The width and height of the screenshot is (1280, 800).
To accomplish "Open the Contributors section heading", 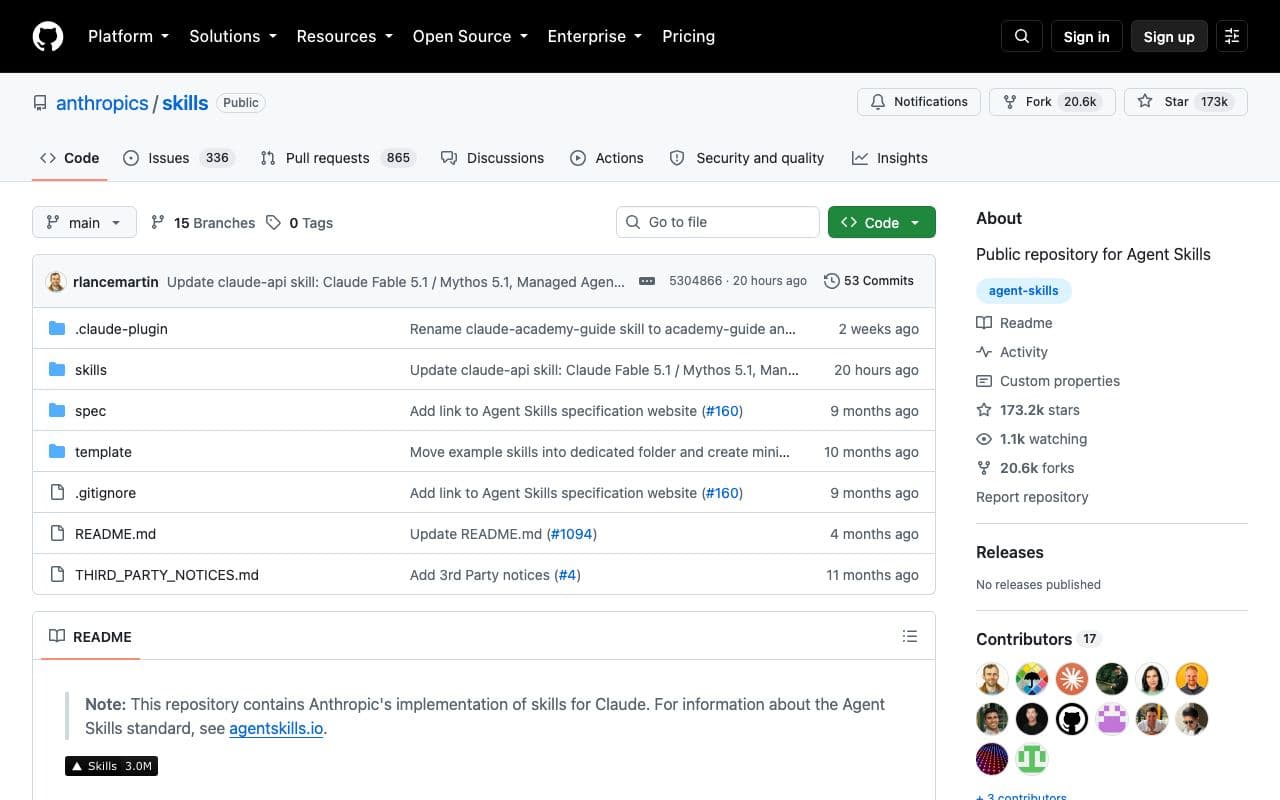I will click(x=1024, y=639).
